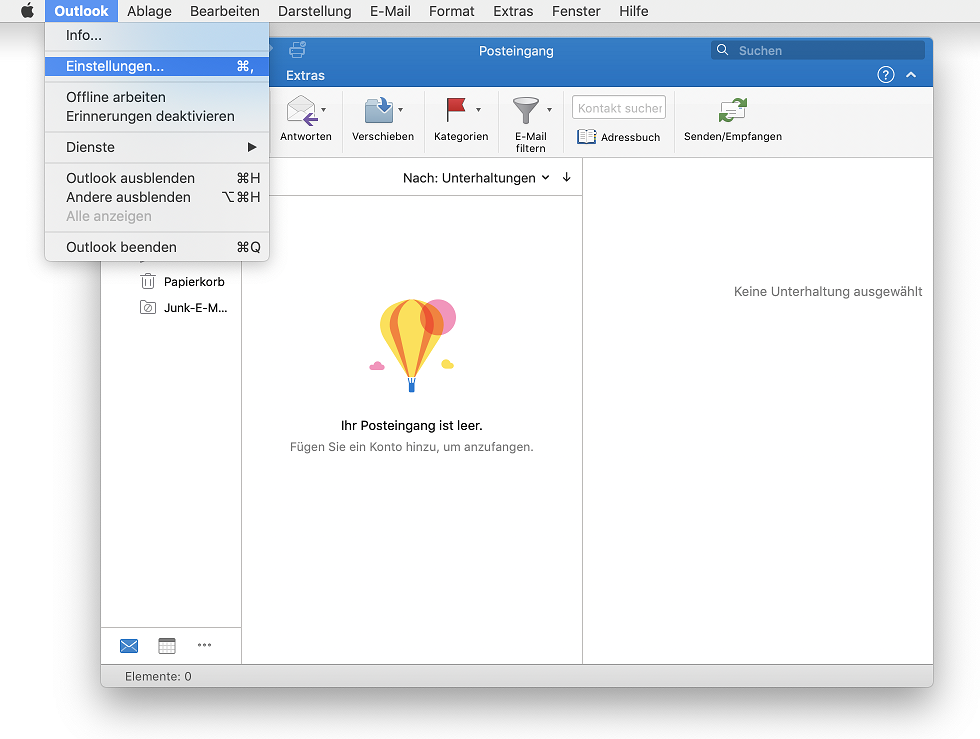Expand the Dienste submenu
Image resolution: width=980 pixels, height=739 pixels.
(157, 148)
